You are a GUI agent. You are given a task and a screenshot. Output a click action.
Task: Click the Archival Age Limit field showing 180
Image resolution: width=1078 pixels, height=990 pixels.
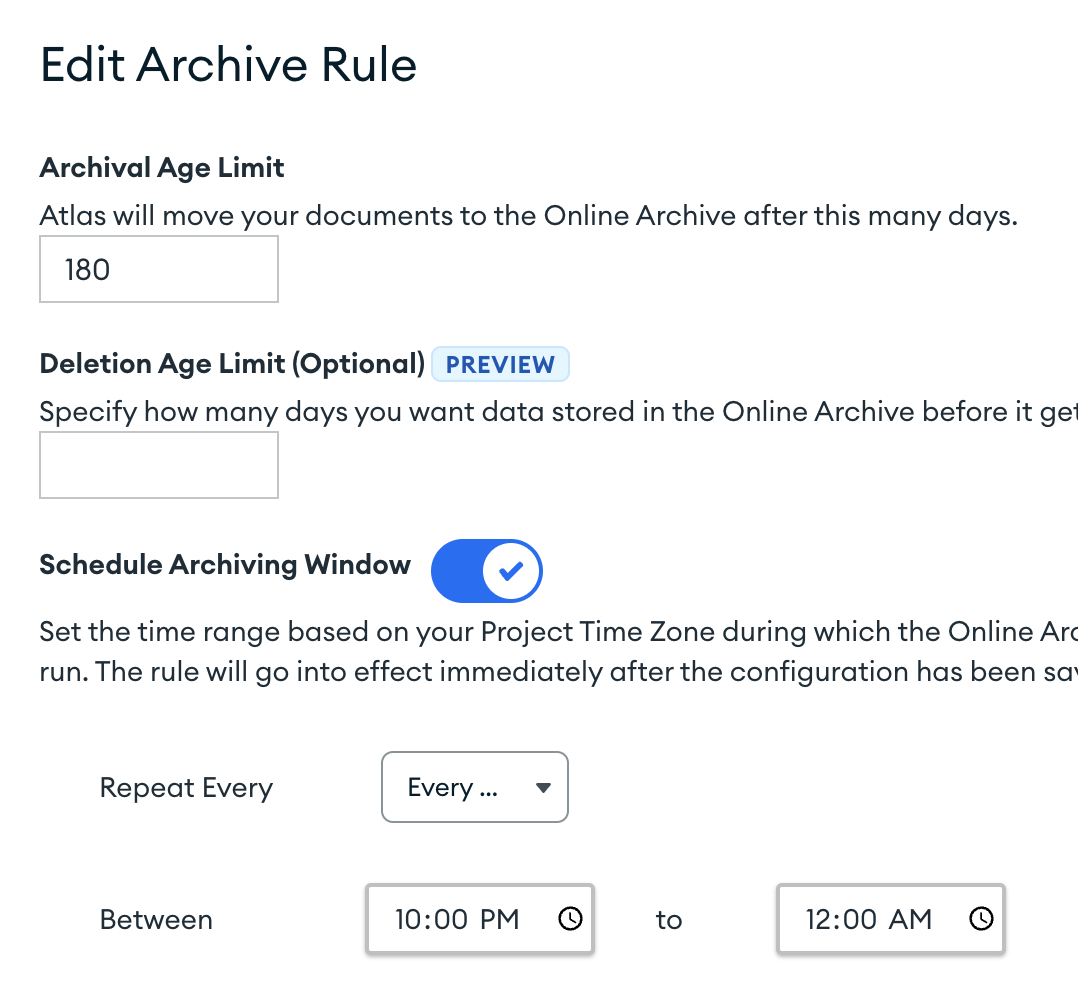159,269
